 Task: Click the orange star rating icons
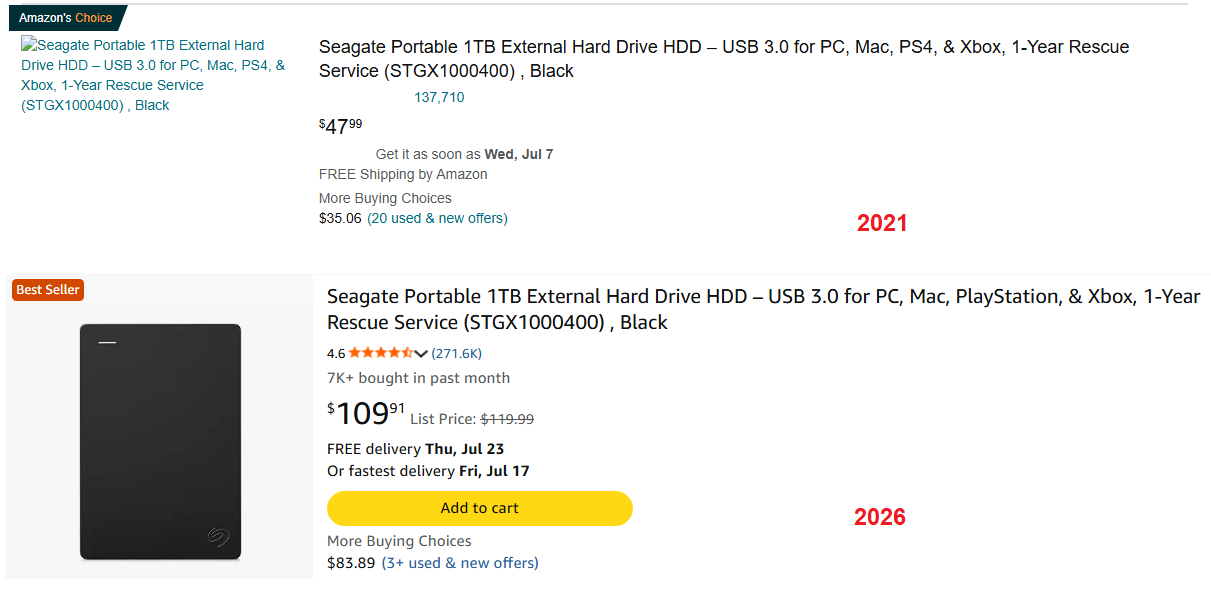point(380,353)
